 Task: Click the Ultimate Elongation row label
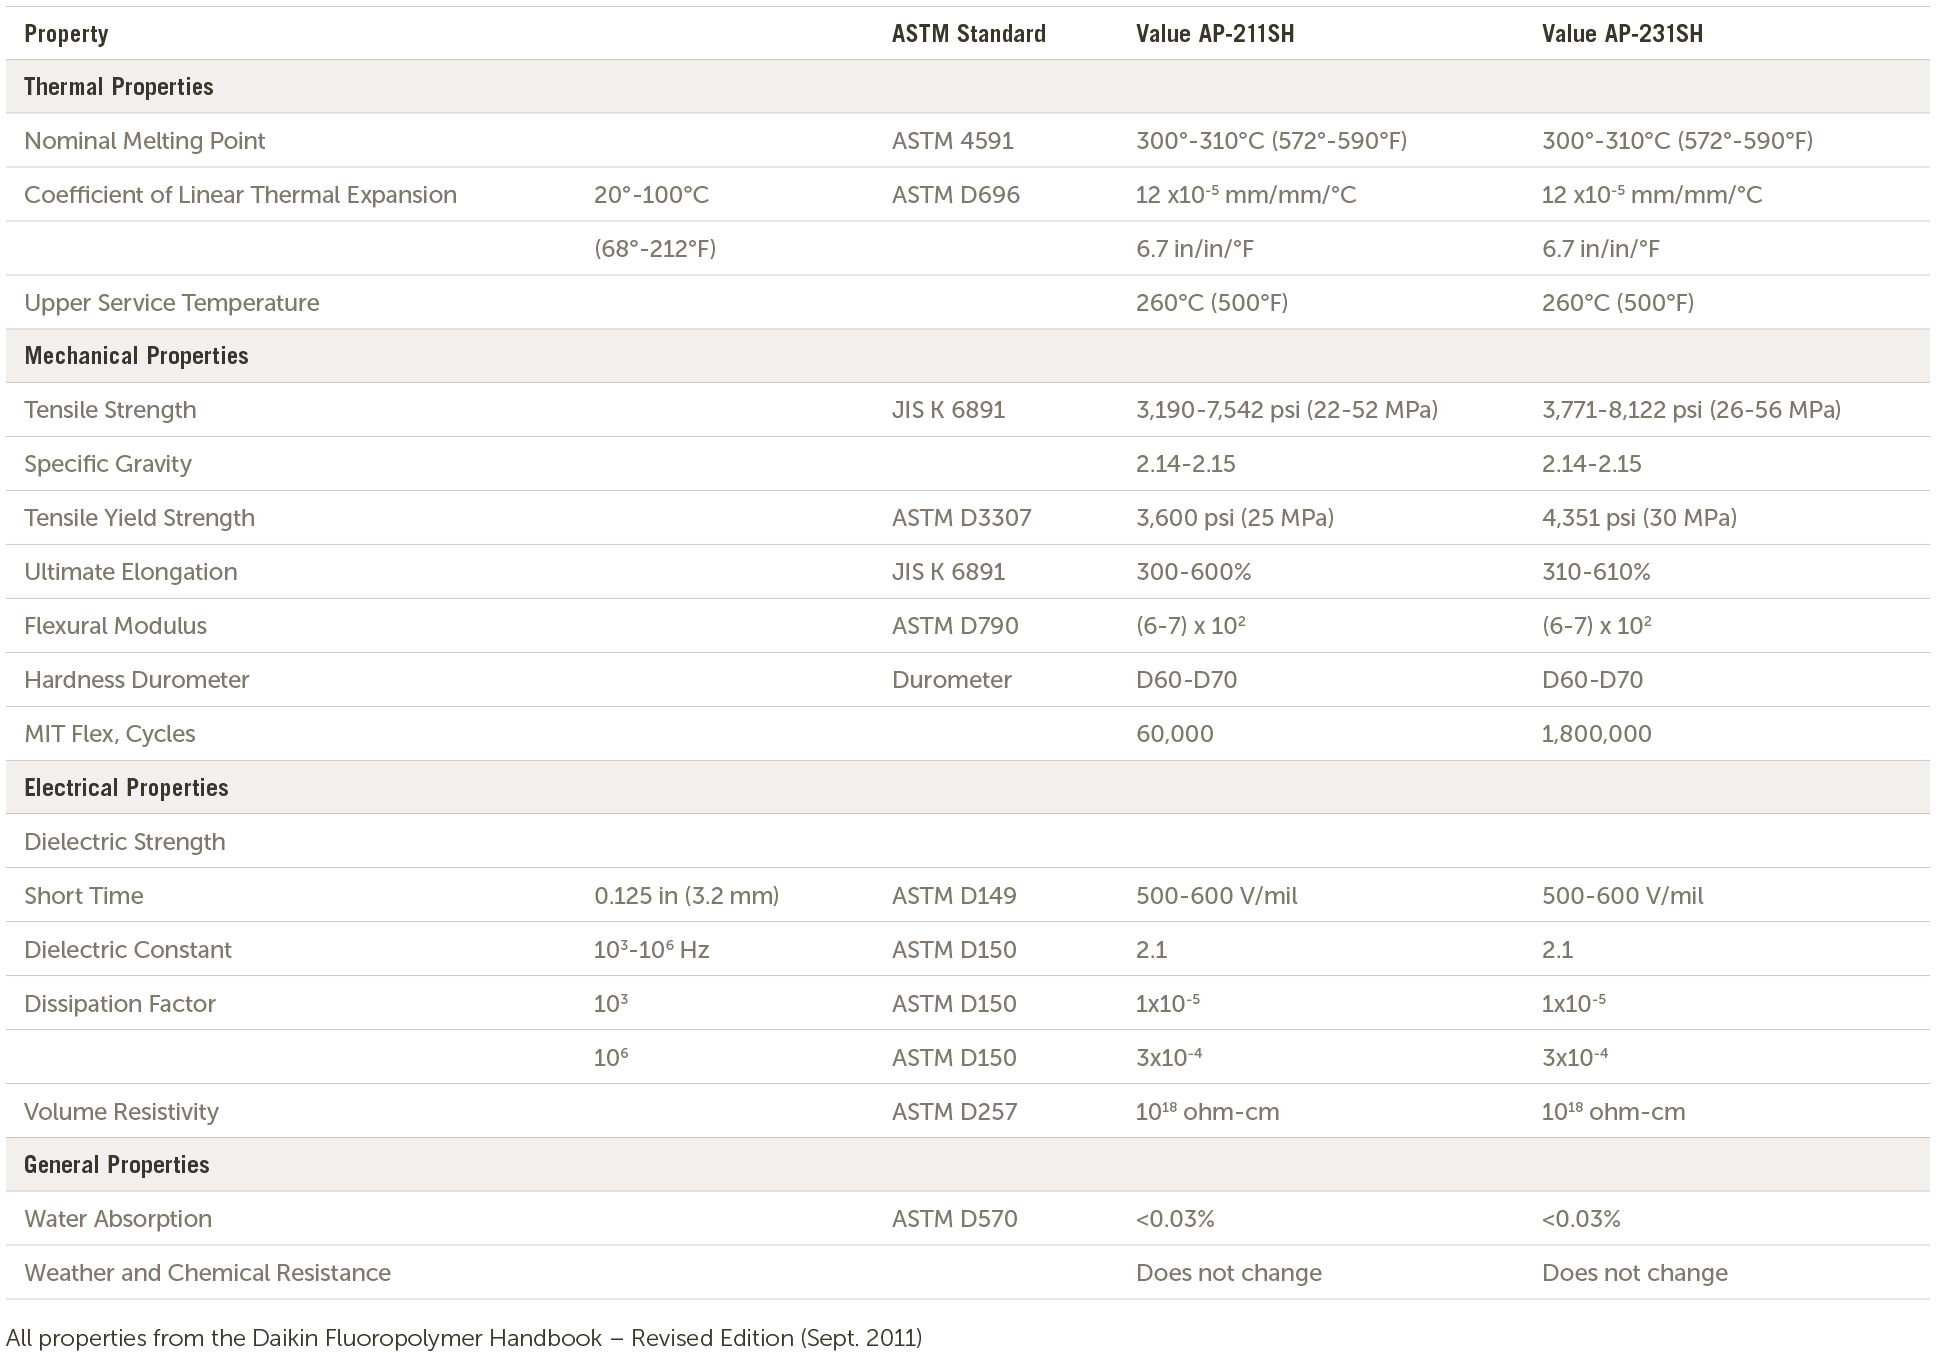[x=131, y=572]
